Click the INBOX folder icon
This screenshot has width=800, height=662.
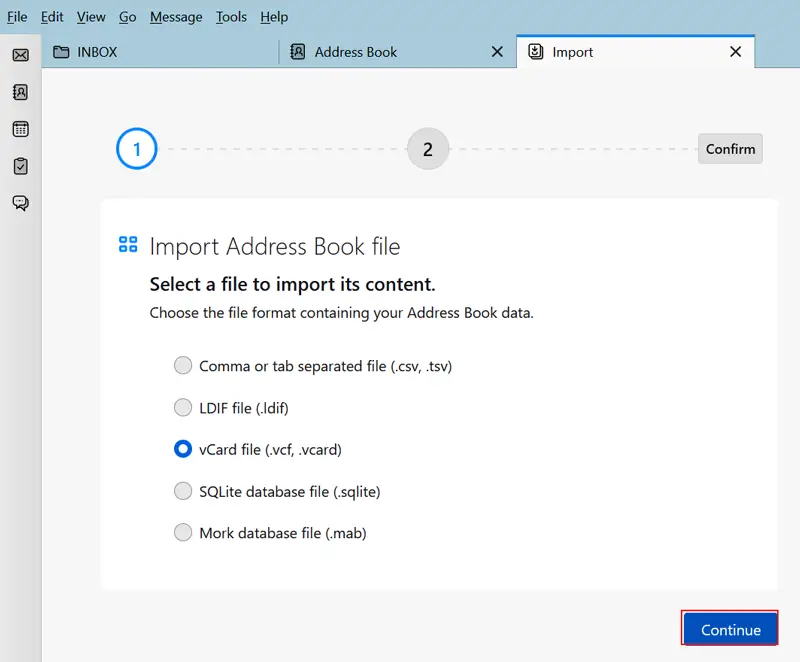61,52
